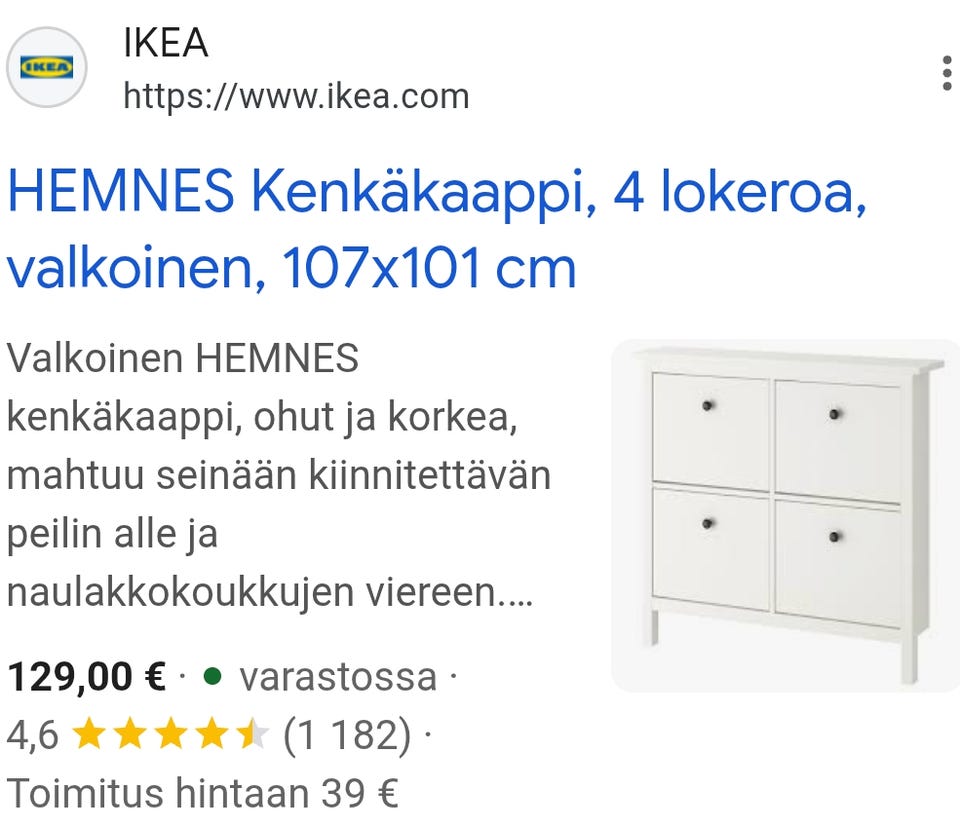Image resolution: width=960 pixels, height=827 pixels.
Task: Click the 'valkoinen, 107x101 cm' title line
Action: point(291,268)
